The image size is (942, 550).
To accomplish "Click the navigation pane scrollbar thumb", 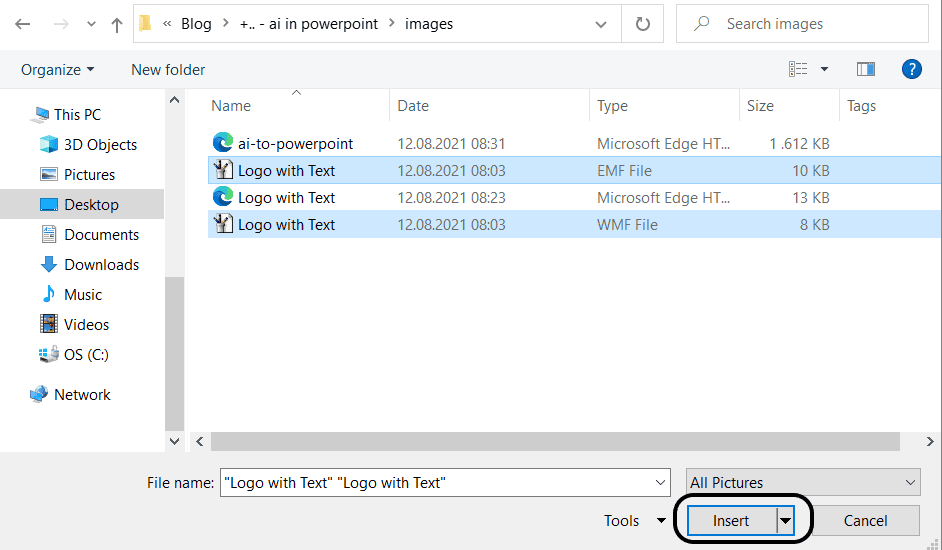I will 174,354.
